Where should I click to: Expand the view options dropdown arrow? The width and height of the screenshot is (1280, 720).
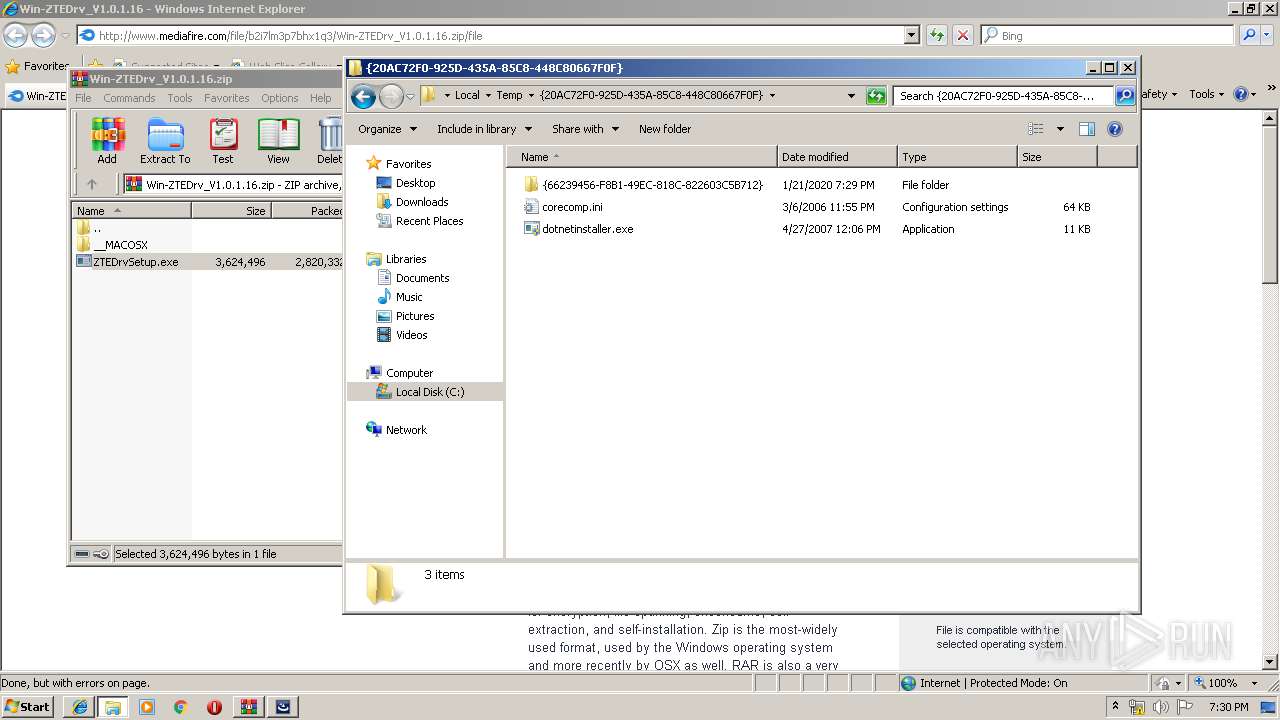coord(1060,129)
